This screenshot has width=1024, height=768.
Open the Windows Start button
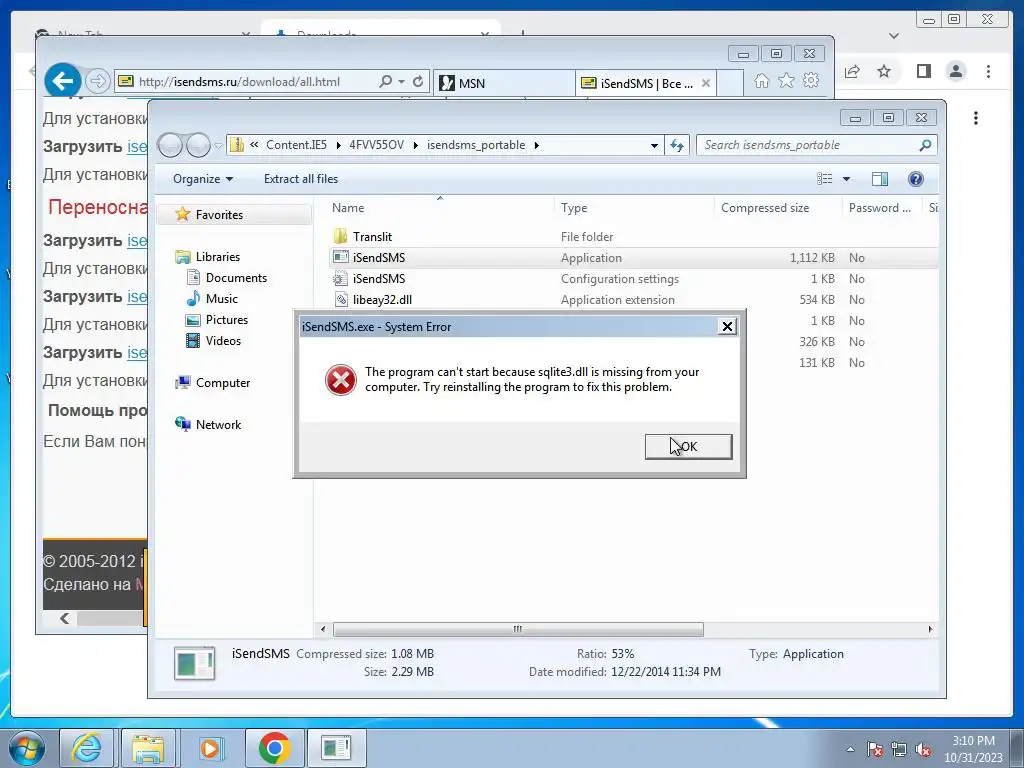click(x=26, y=748)
